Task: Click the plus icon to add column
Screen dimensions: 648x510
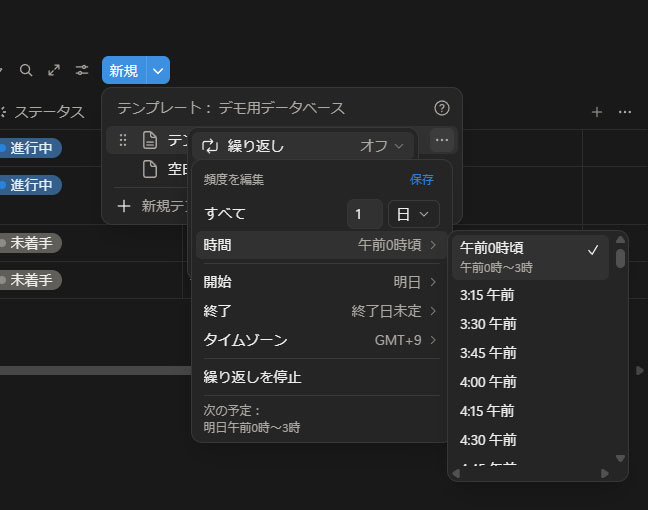Action: pyautogui.click(x=597, y=112)
